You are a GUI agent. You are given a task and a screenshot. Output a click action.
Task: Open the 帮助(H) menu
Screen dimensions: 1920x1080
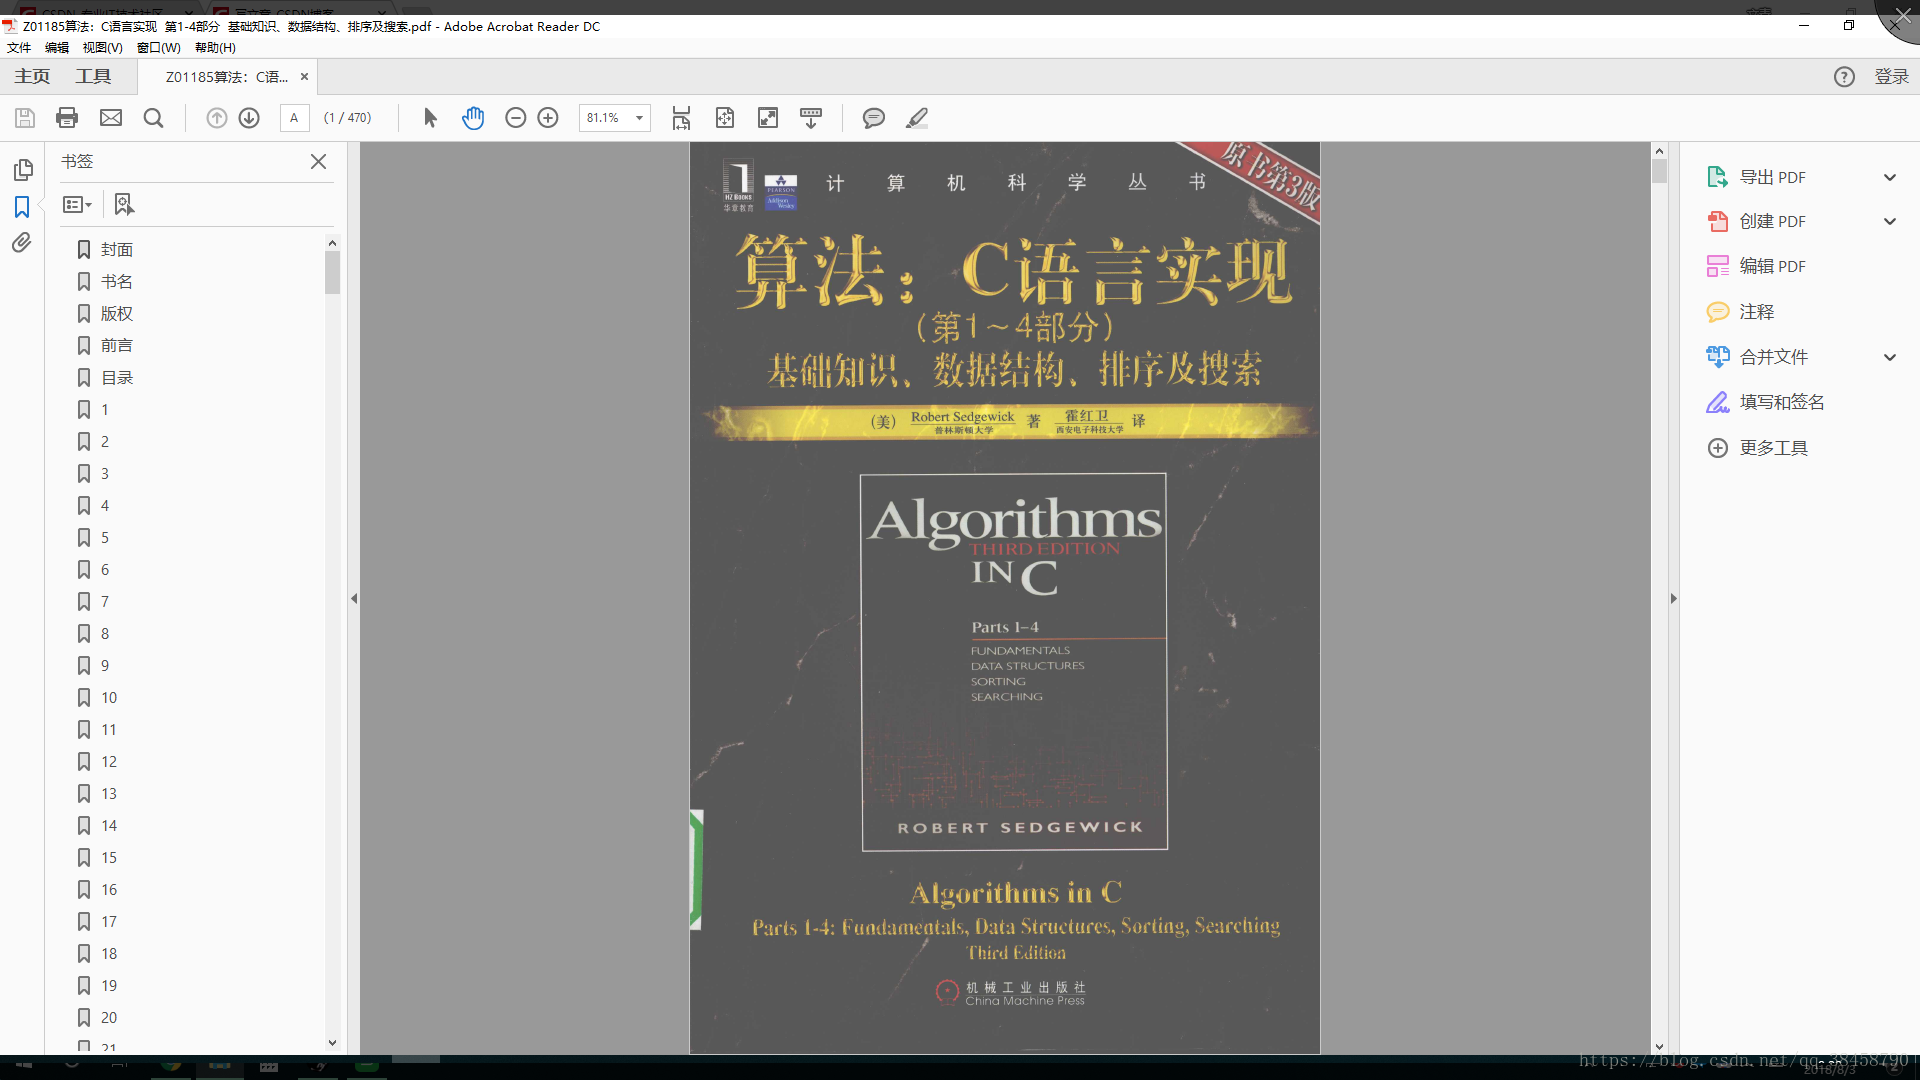[215, 47]
